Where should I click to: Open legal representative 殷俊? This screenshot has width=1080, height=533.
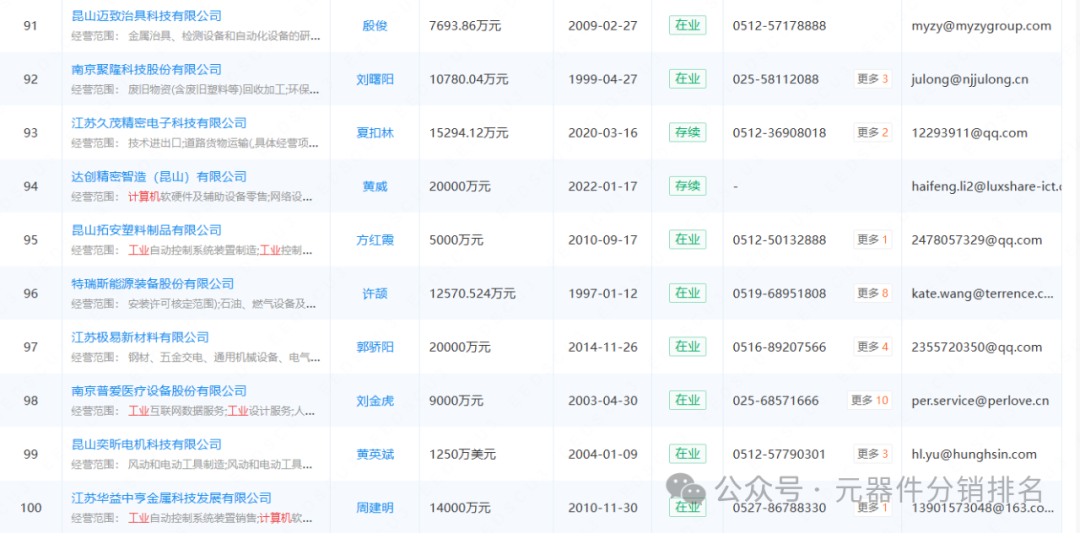pos(375,26)
